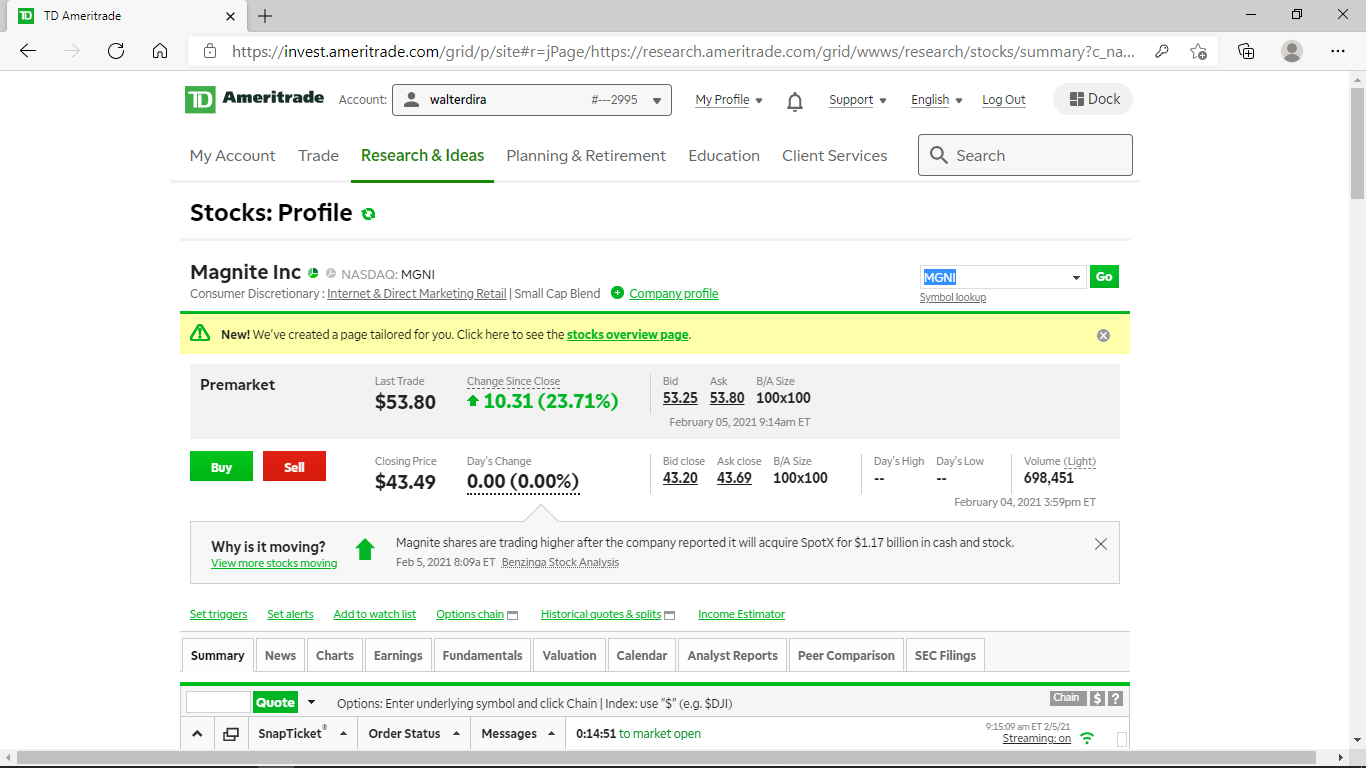The width and height of the screenshot is (1366, 768).
Task: Click the red Sell button
Action: tap(294, 467)
